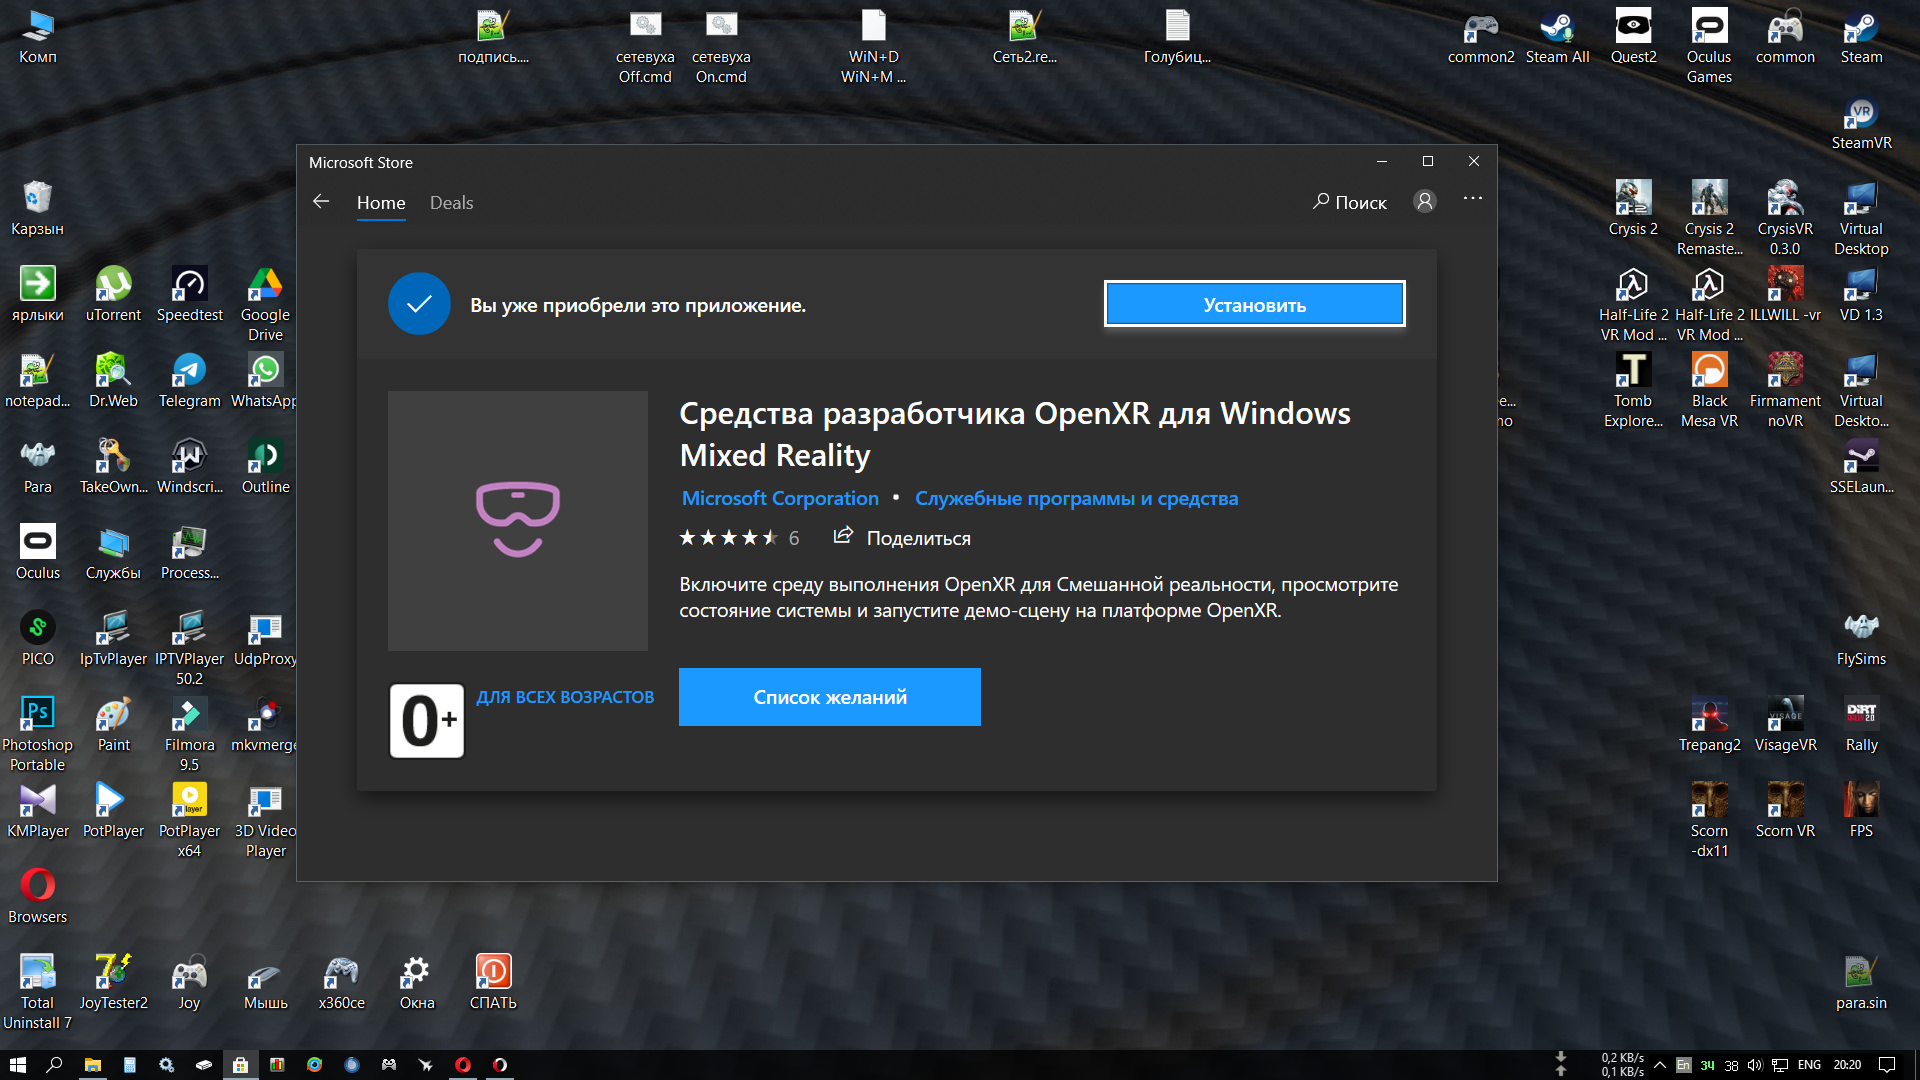Select the Telegram desktop shortcut

click(x=189, y=382)
